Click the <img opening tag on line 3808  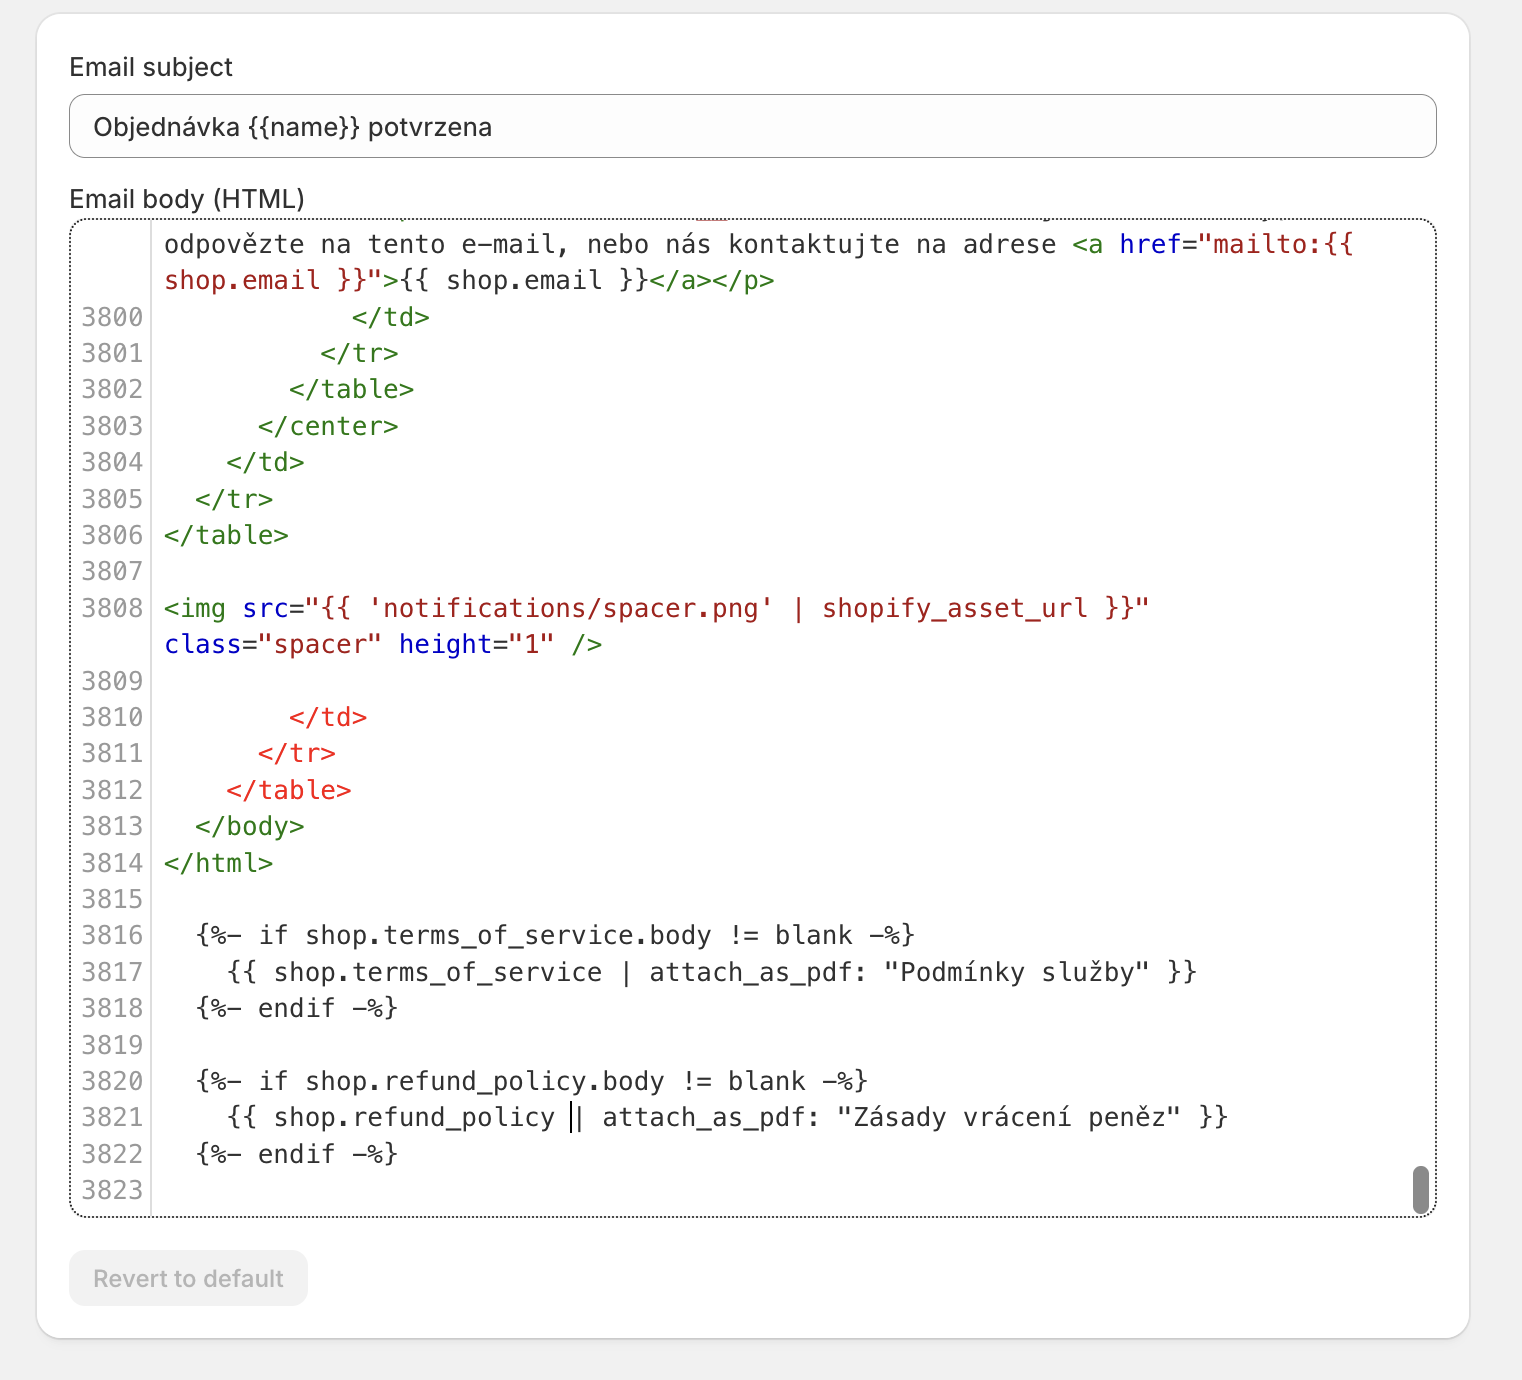point(195,608)
